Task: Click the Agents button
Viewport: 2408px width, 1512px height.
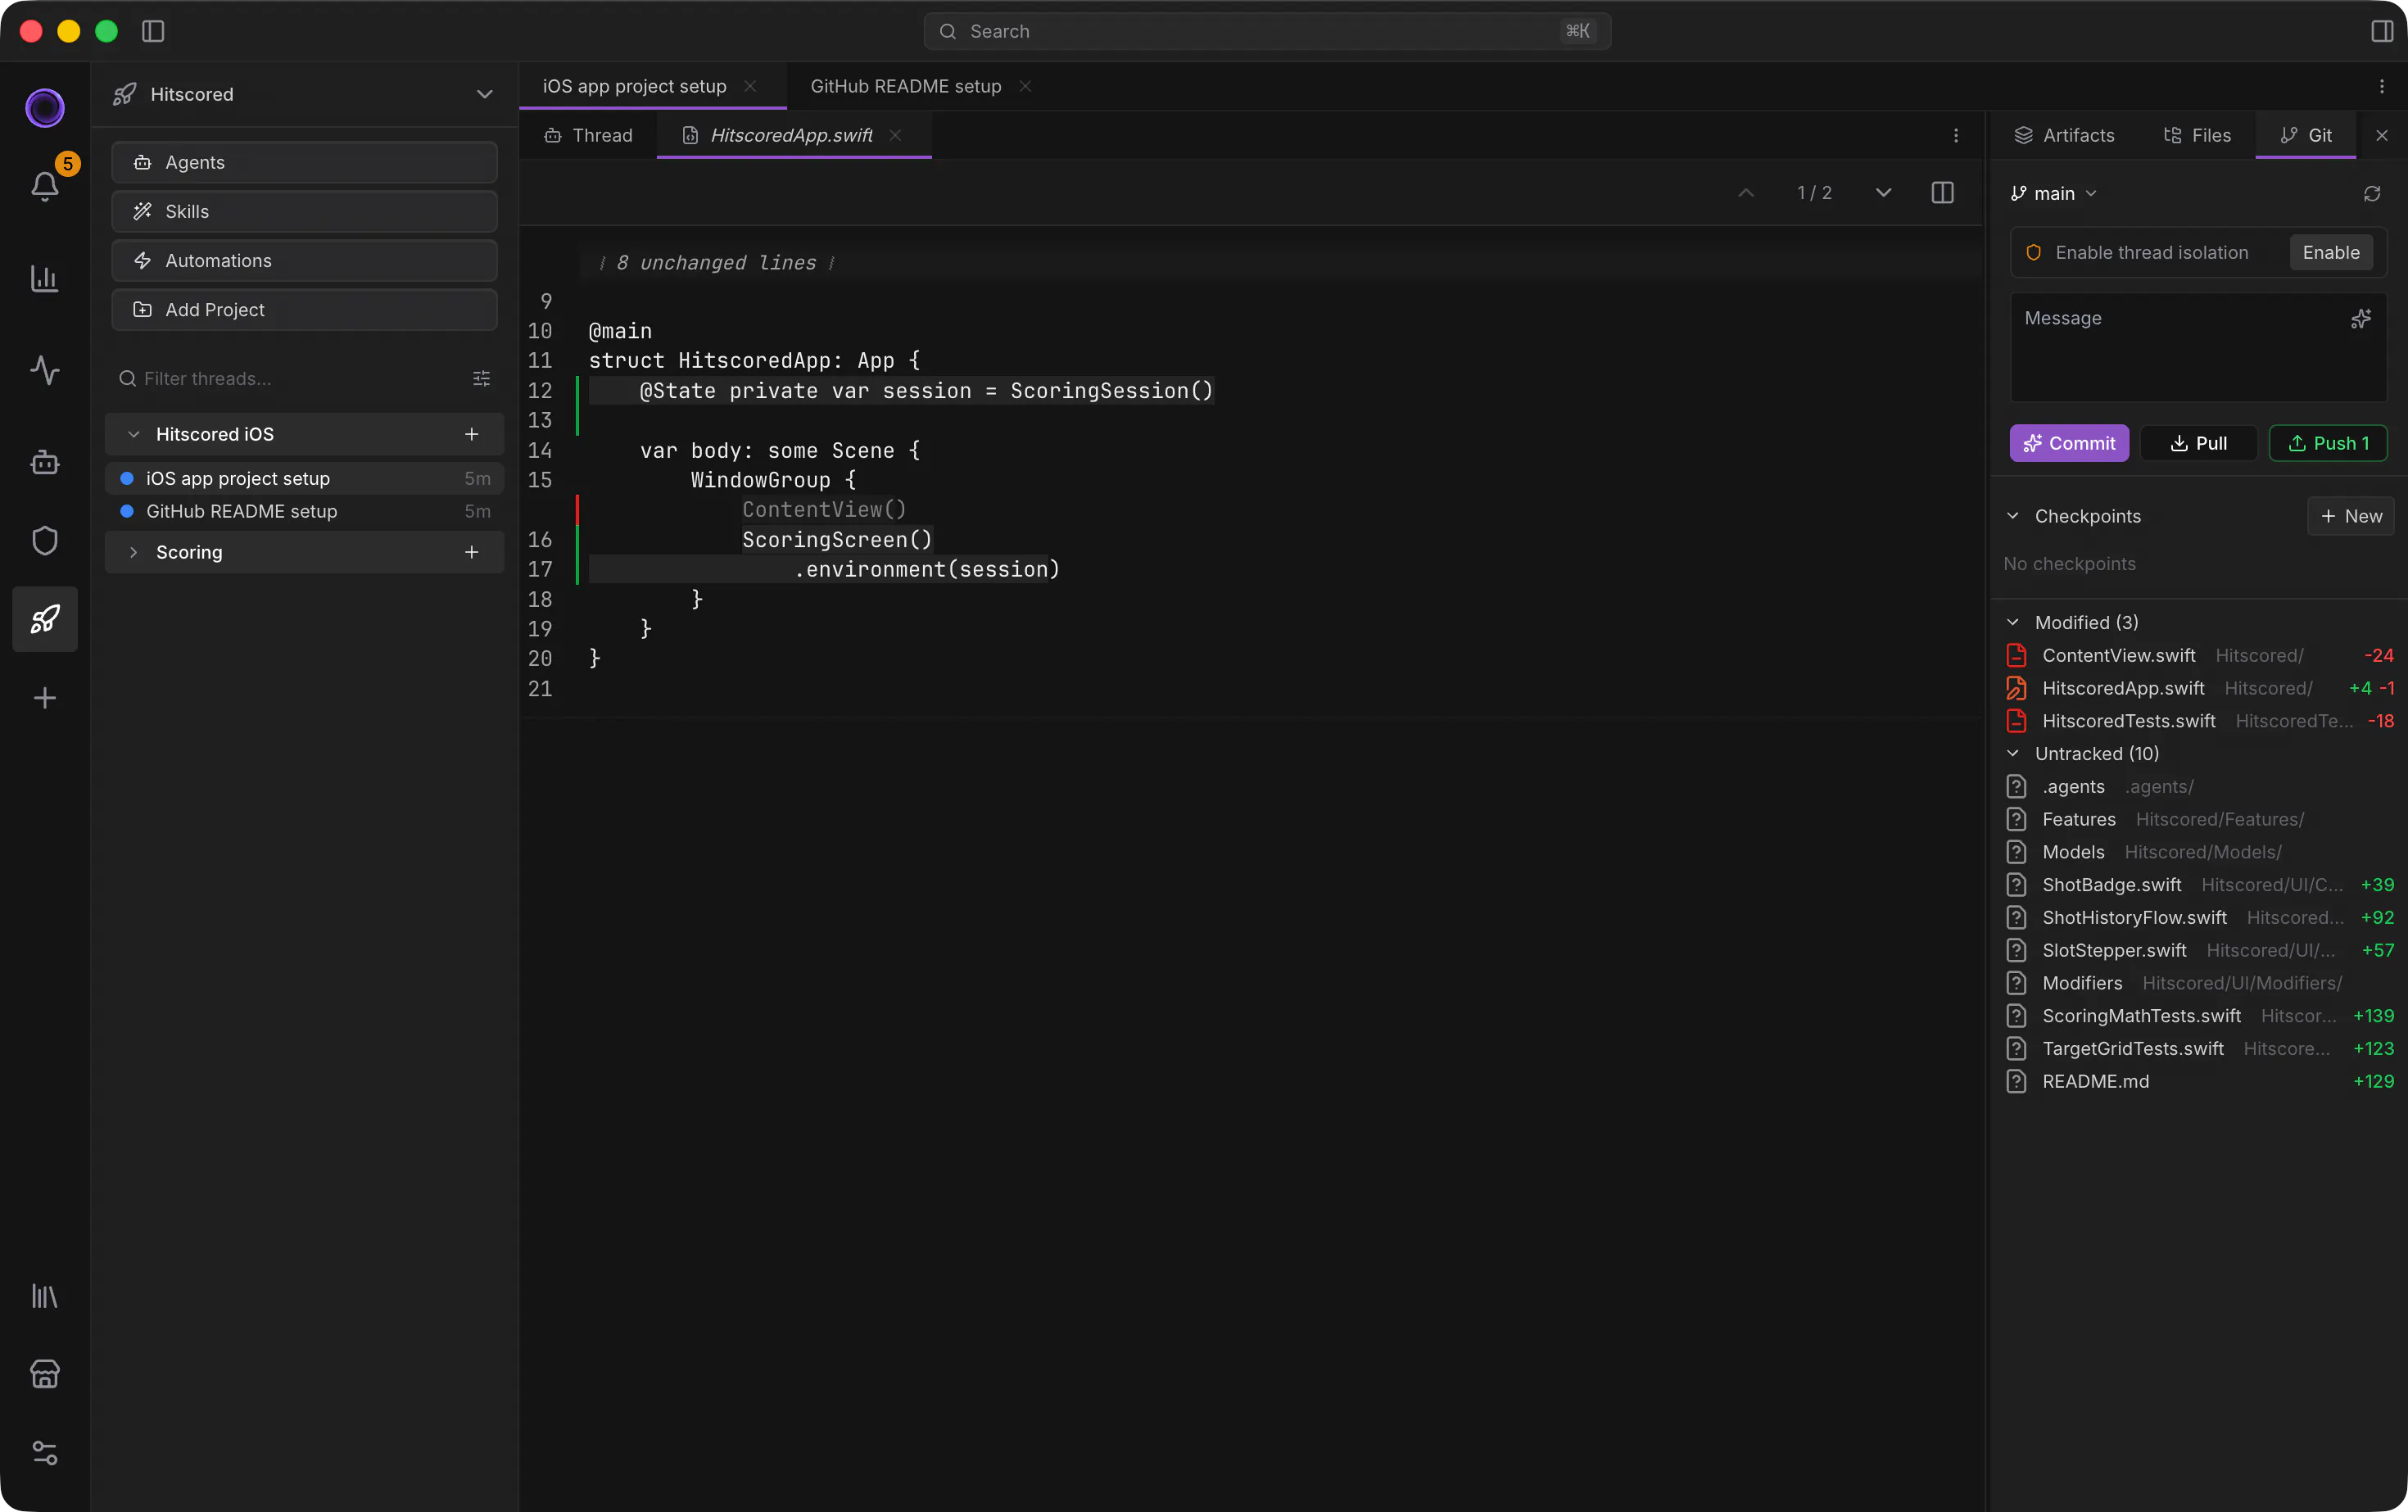Action: point(304,162)
